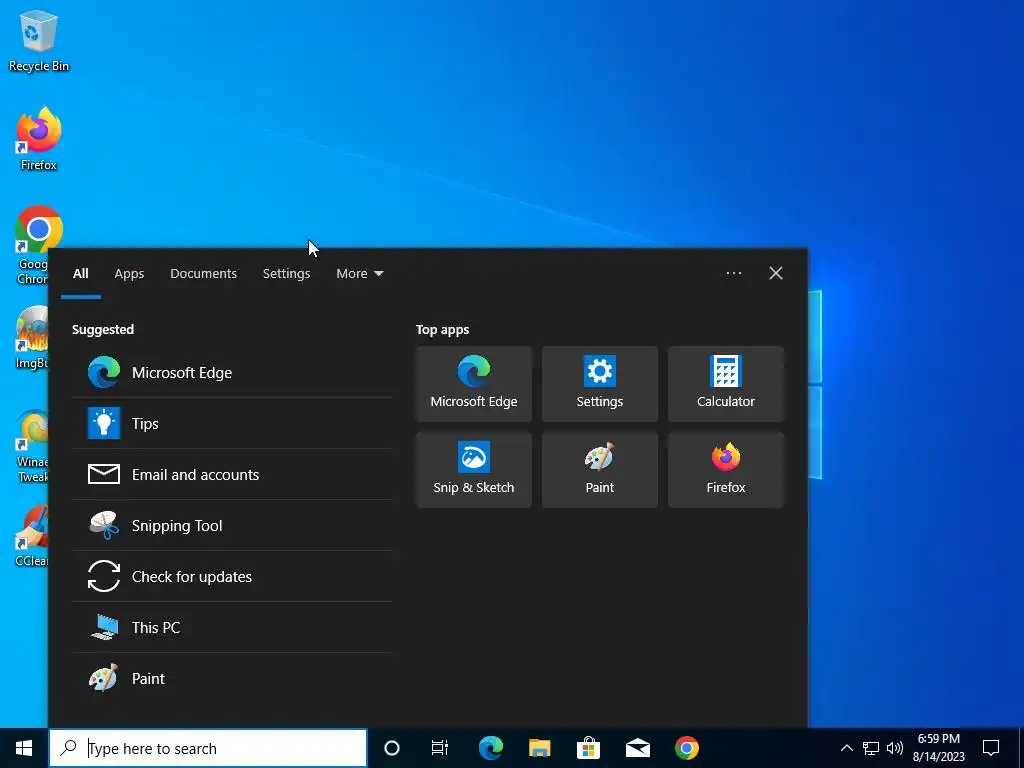Open Microsoft Store from the taskbar
The height and width of the screenshot is (768, 1024).
pyautogui.click(x=588, y=748)
